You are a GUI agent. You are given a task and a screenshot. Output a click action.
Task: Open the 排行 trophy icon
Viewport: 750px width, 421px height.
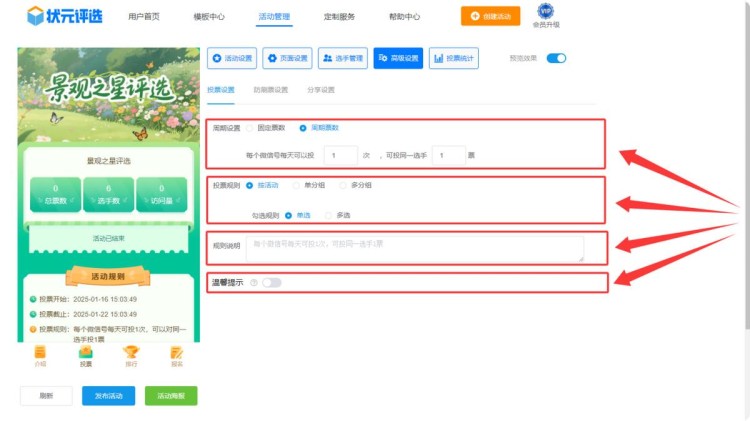click(x=131, y=354)
